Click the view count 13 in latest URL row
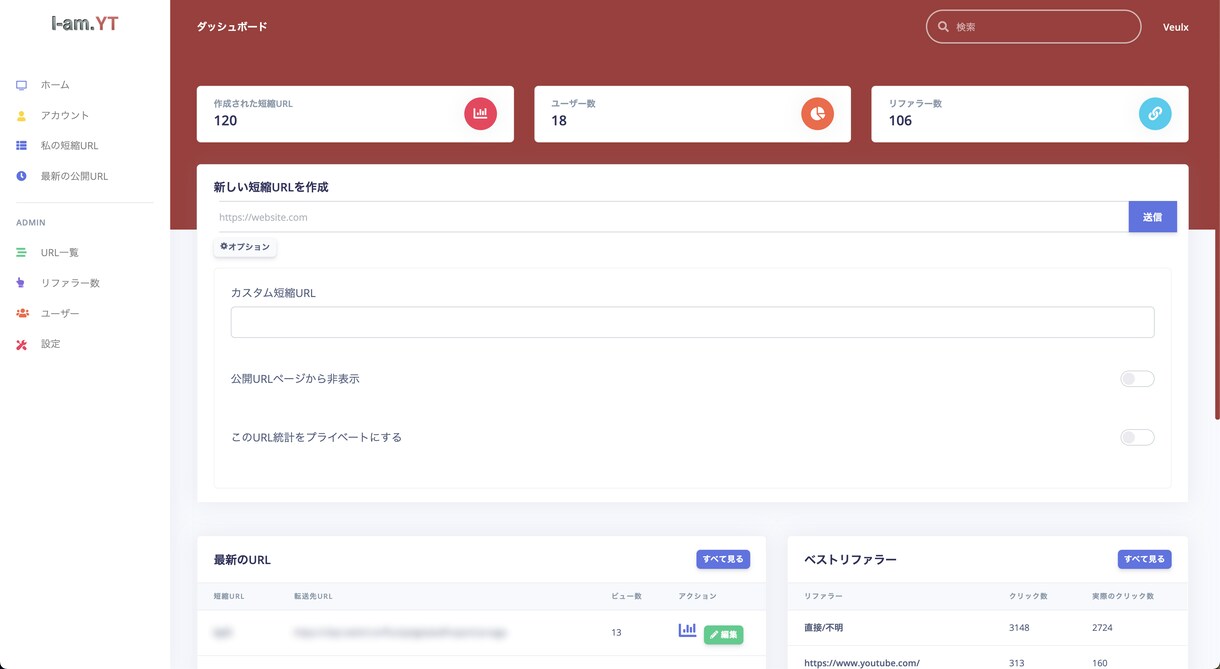The image size is (1220, 669). 616,633
